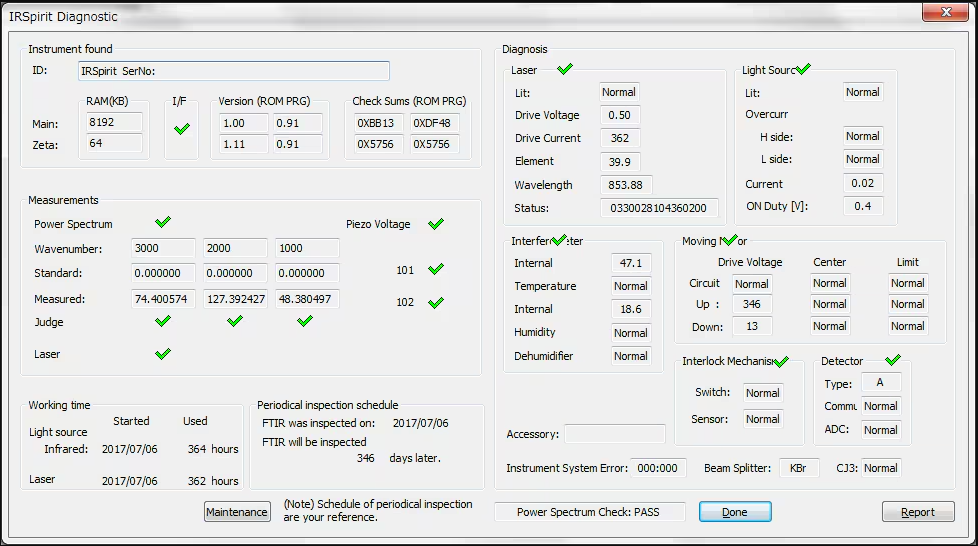The image size is (978, 546).
Task: Click the Main RAM value 8192
Action: click(114, 122)
